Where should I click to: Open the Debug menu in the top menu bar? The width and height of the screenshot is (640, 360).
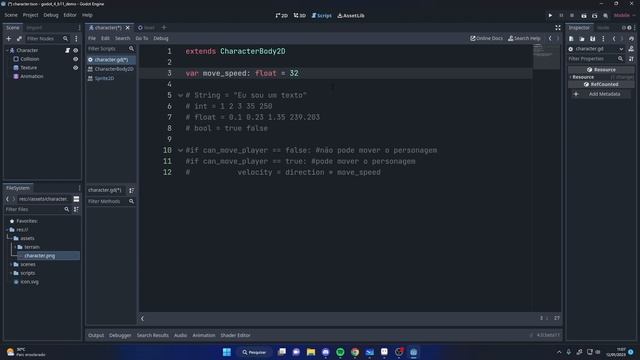click(x=51, y=15)
